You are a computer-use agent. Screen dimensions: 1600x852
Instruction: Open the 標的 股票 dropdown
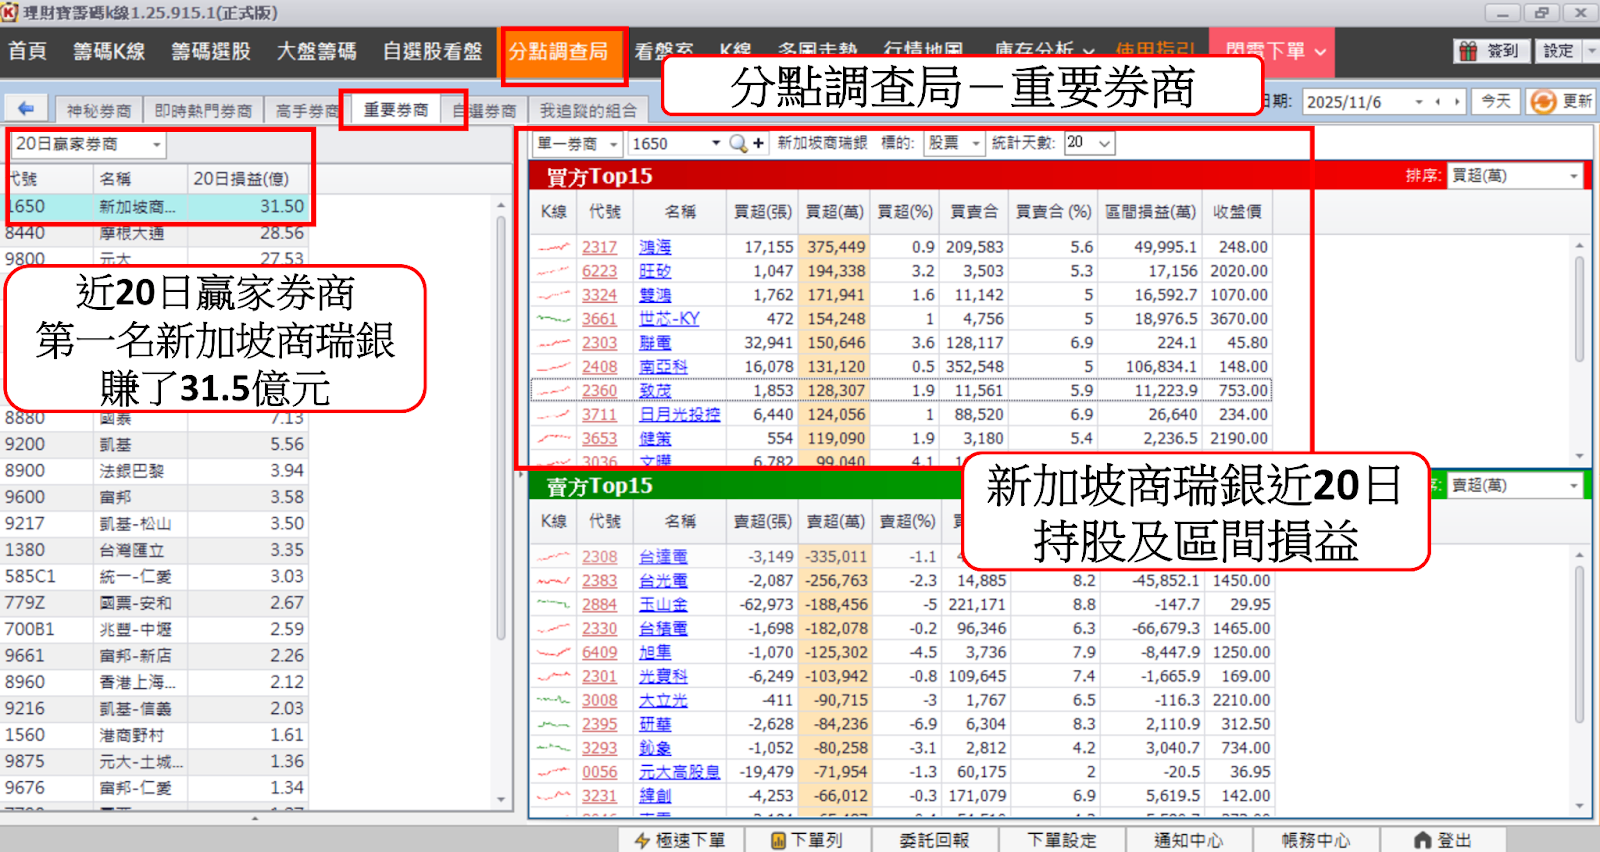click(976, 144)
